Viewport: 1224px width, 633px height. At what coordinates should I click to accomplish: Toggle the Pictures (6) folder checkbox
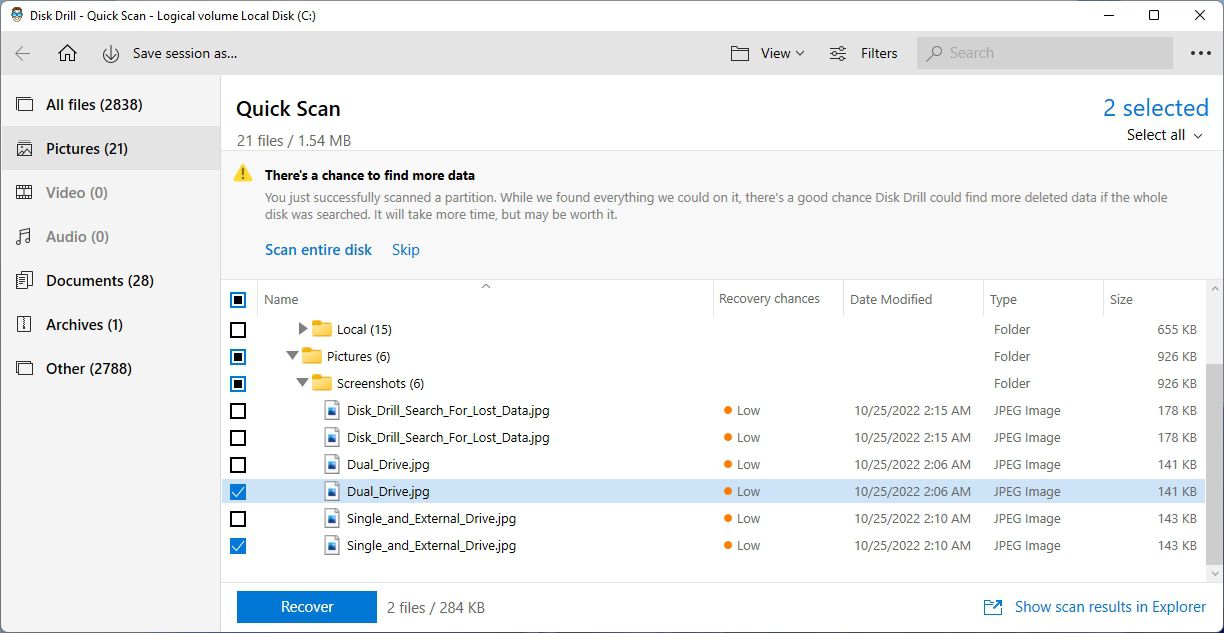click(x=238, y=356)
